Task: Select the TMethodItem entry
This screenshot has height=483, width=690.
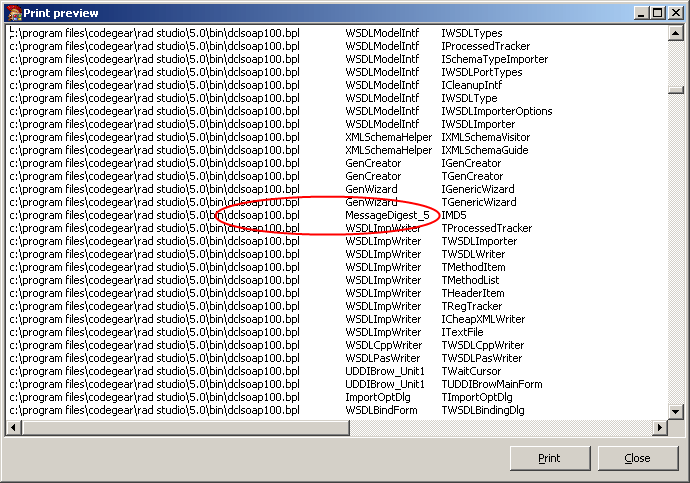Action: (x=473, y=267)
